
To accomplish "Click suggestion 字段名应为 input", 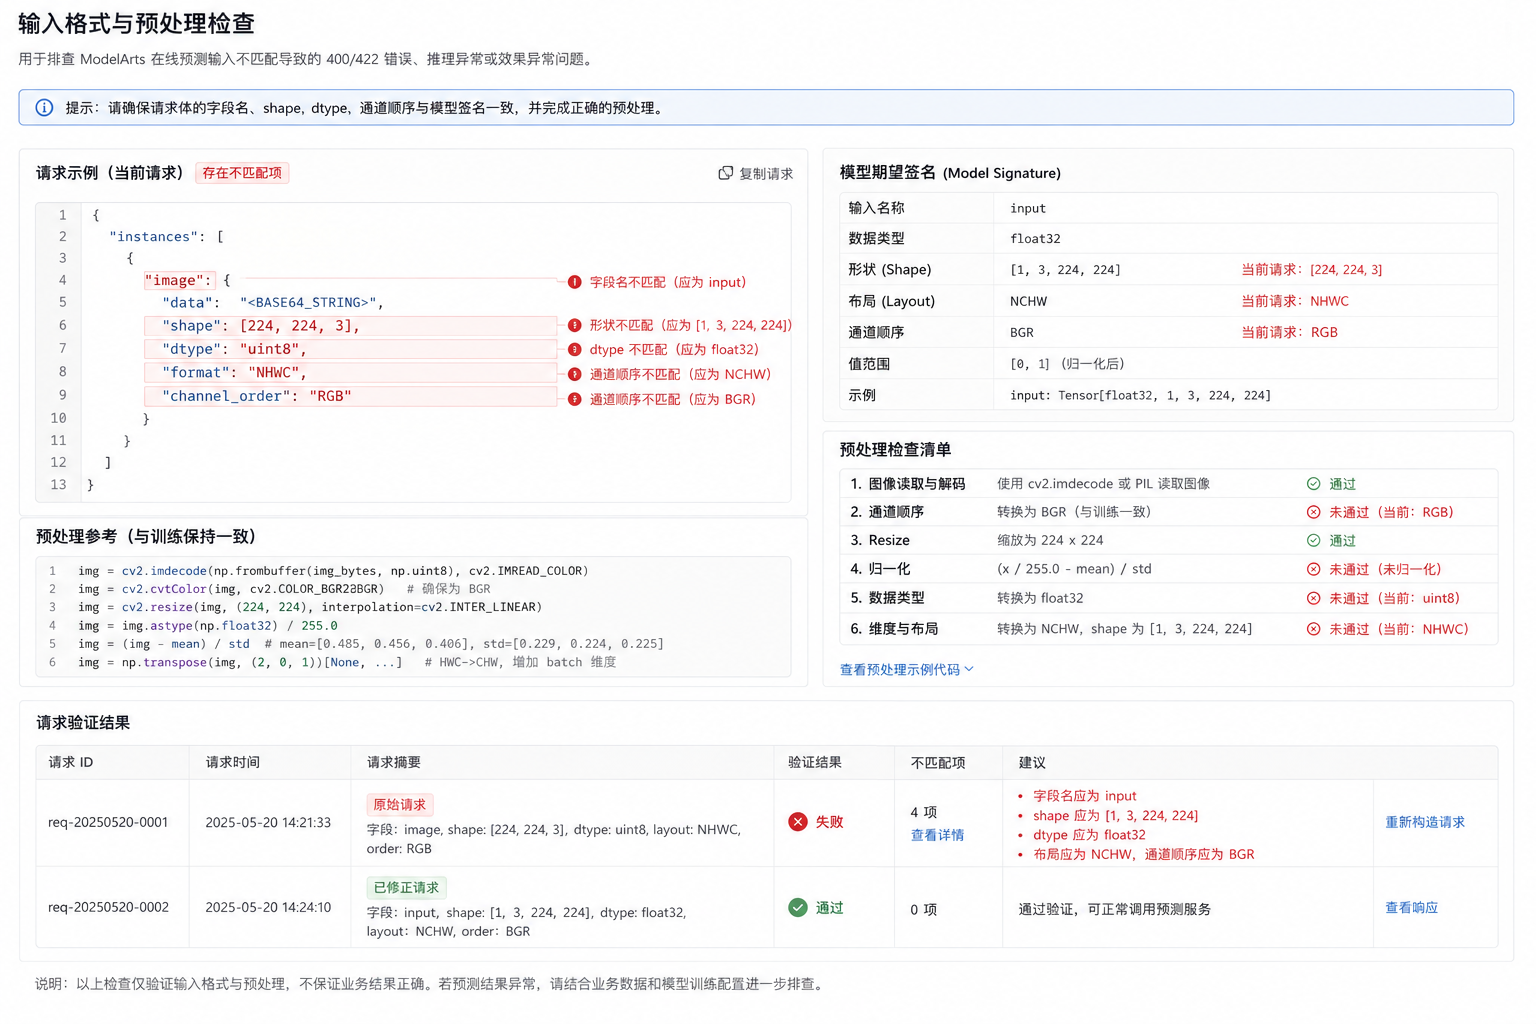I will point(1084,796).
